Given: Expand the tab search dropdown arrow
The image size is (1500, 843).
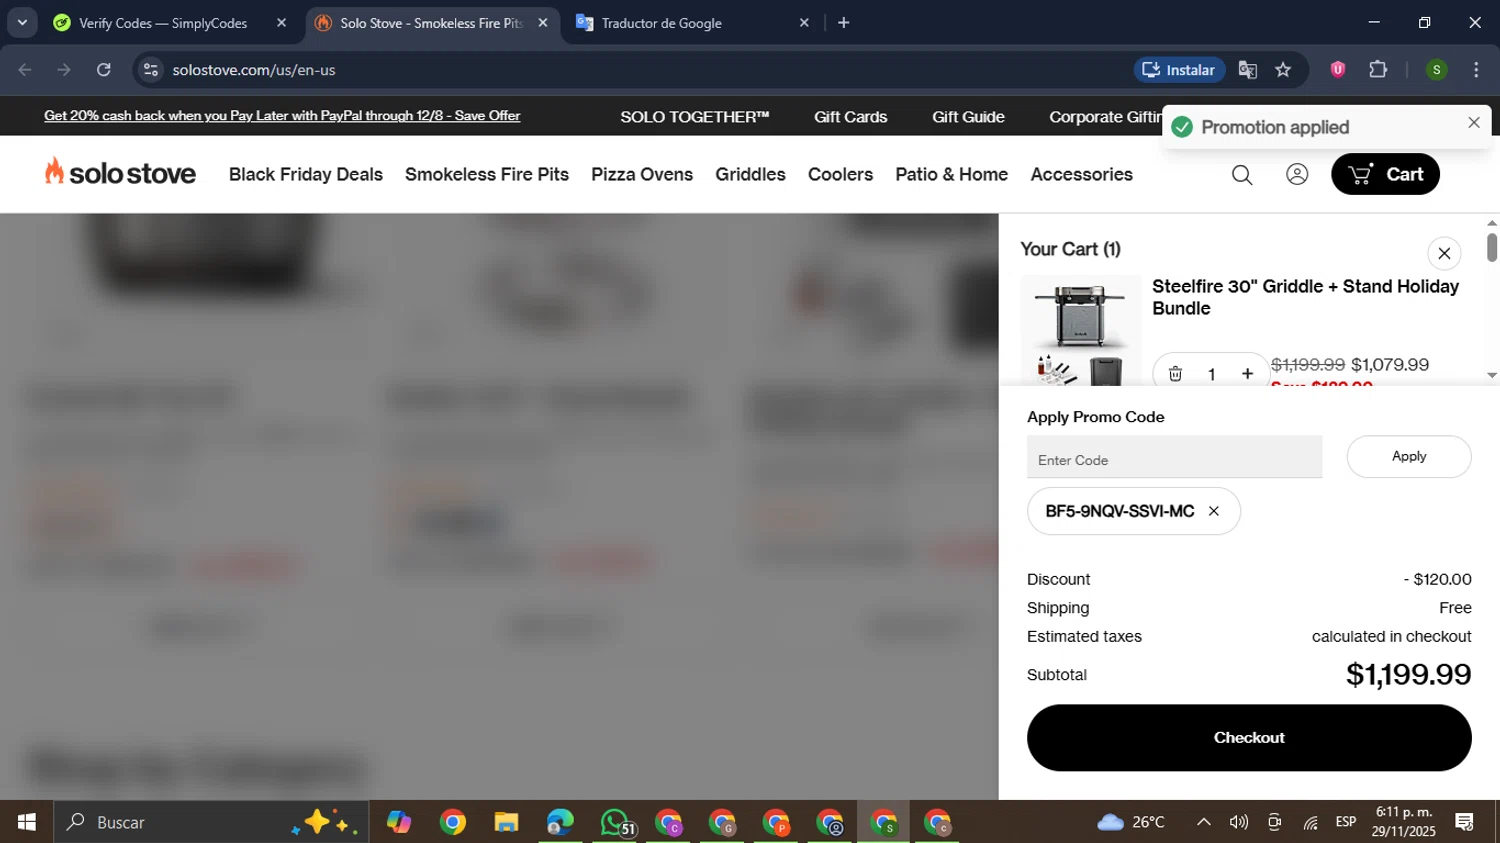Looking at the screenshot, I should pos(22,22).
